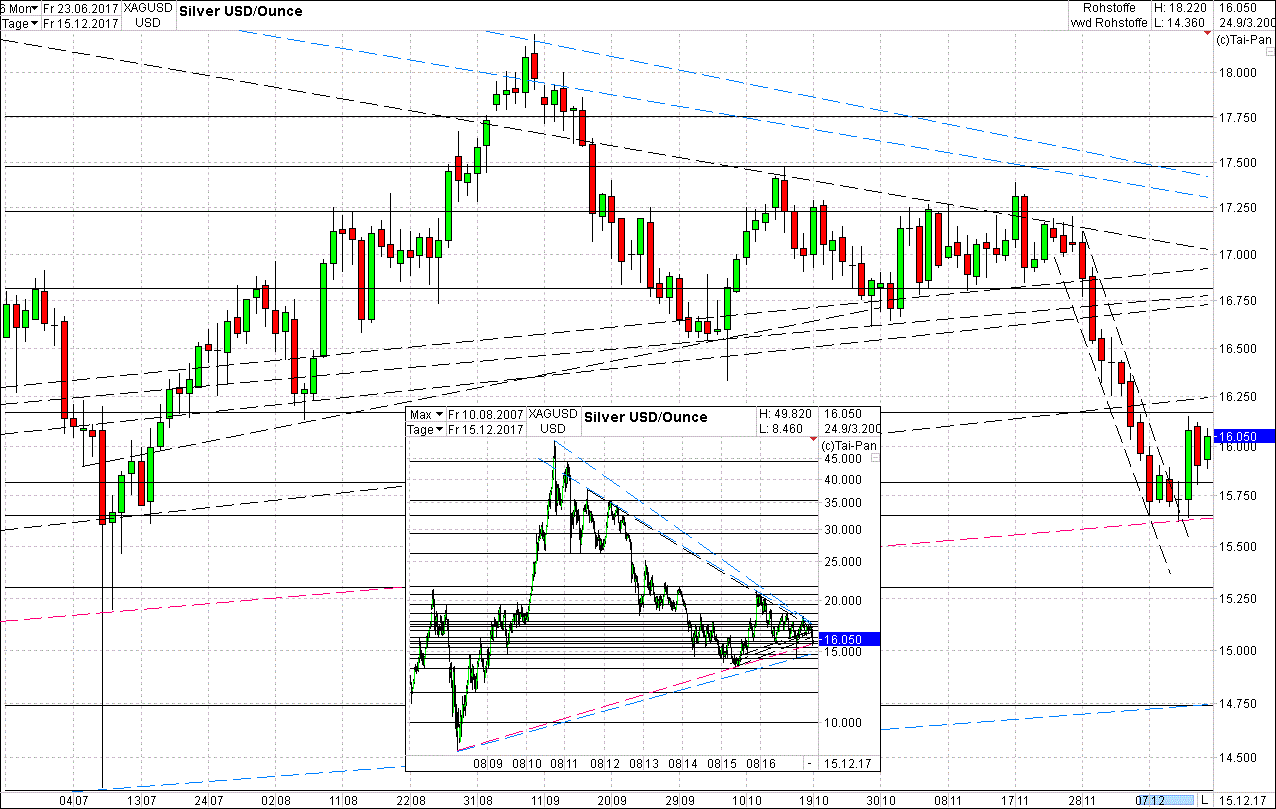The image size is (1276, 809).
Task: Click the 17.500 price axis label
Action: pyautogui.click(x=1237, y=163)
